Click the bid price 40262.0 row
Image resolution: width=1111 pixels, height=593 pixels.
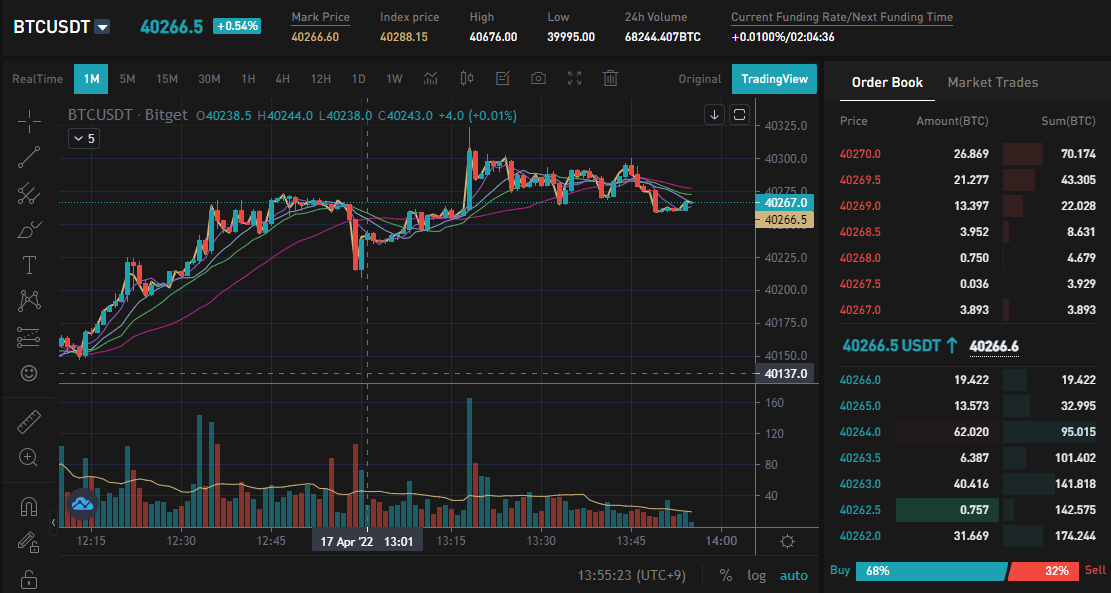pos(967,536)
